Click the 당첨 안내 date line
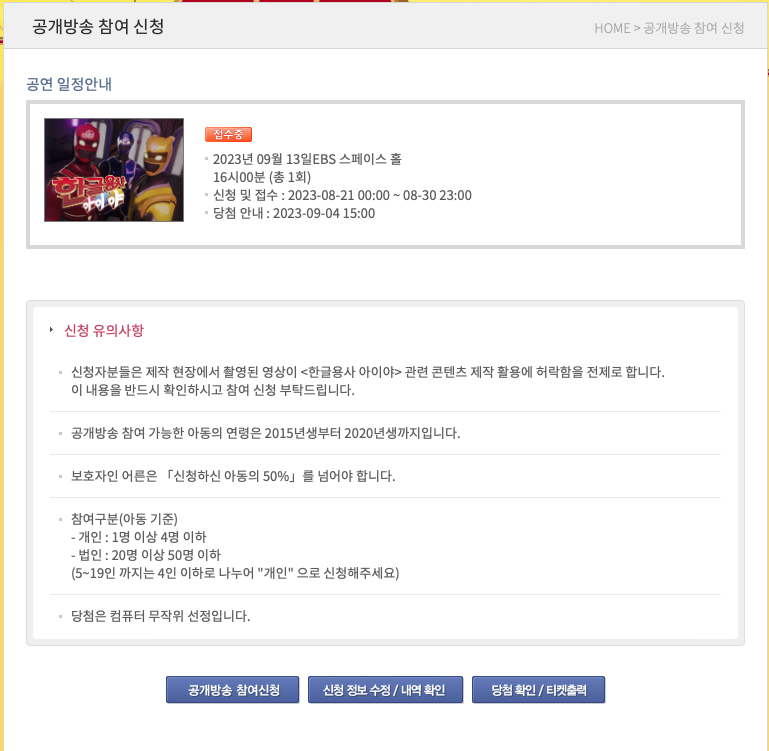The height and width of the screenshot is (751, 769). [294, 213]
